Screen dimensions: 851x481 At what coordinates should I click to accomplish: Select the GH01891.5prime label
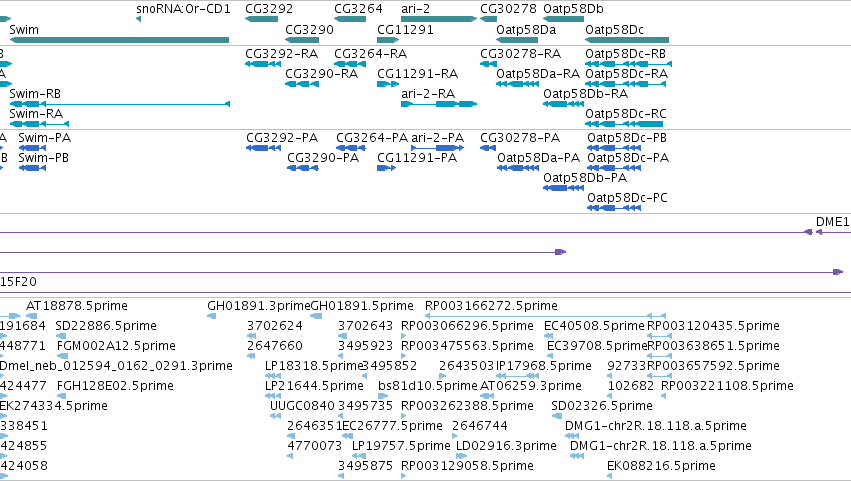point(362,306)
